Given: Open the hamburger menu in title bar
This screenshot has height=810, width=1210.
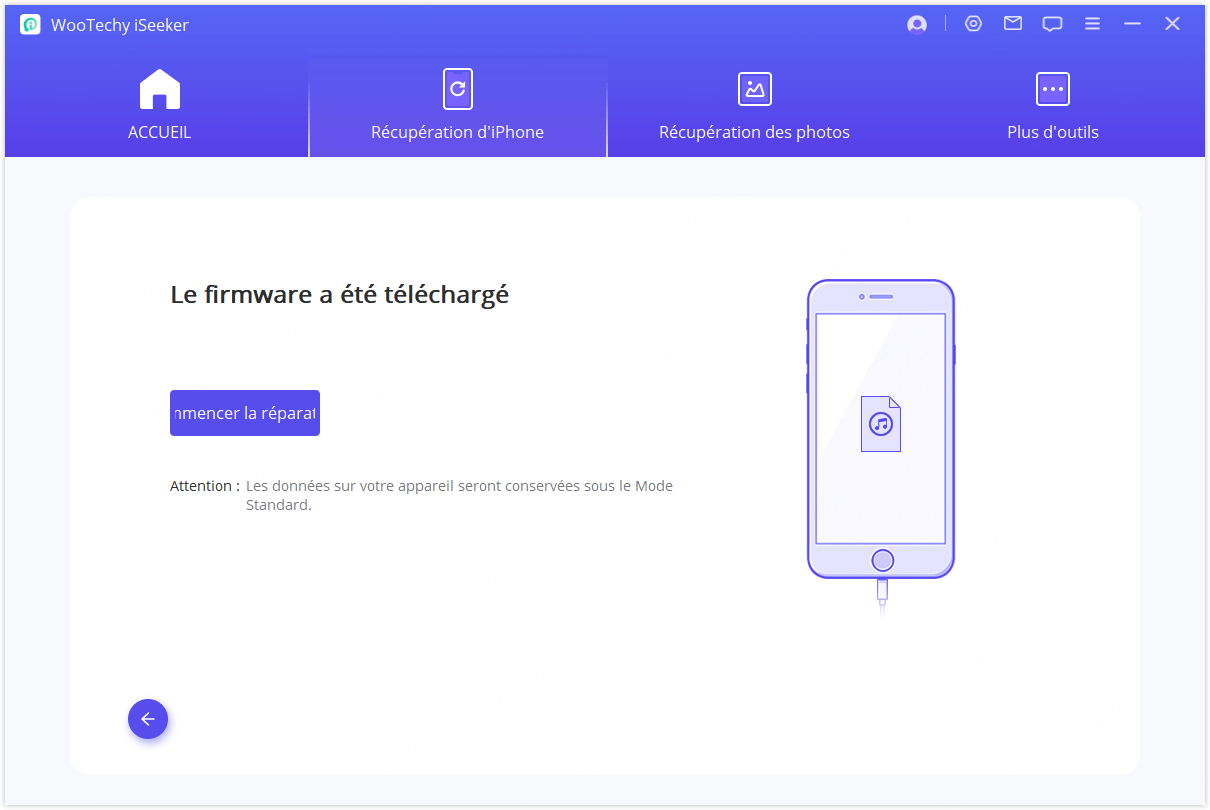Looking at the screenshot, I should pos(1092,24).
